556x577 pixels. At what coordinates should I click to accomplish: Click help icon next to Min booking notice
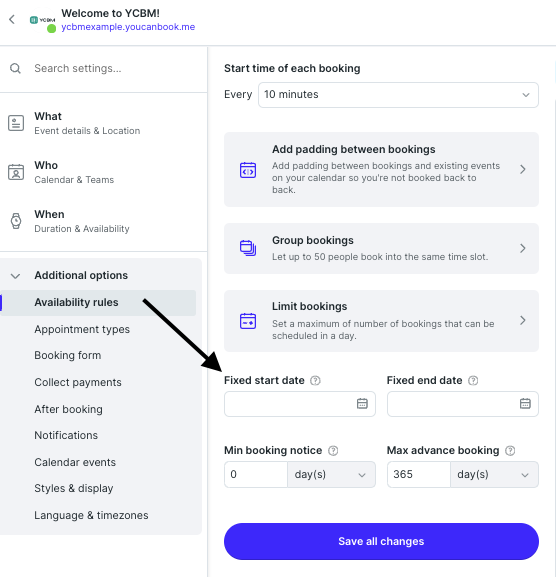[333, 450]
